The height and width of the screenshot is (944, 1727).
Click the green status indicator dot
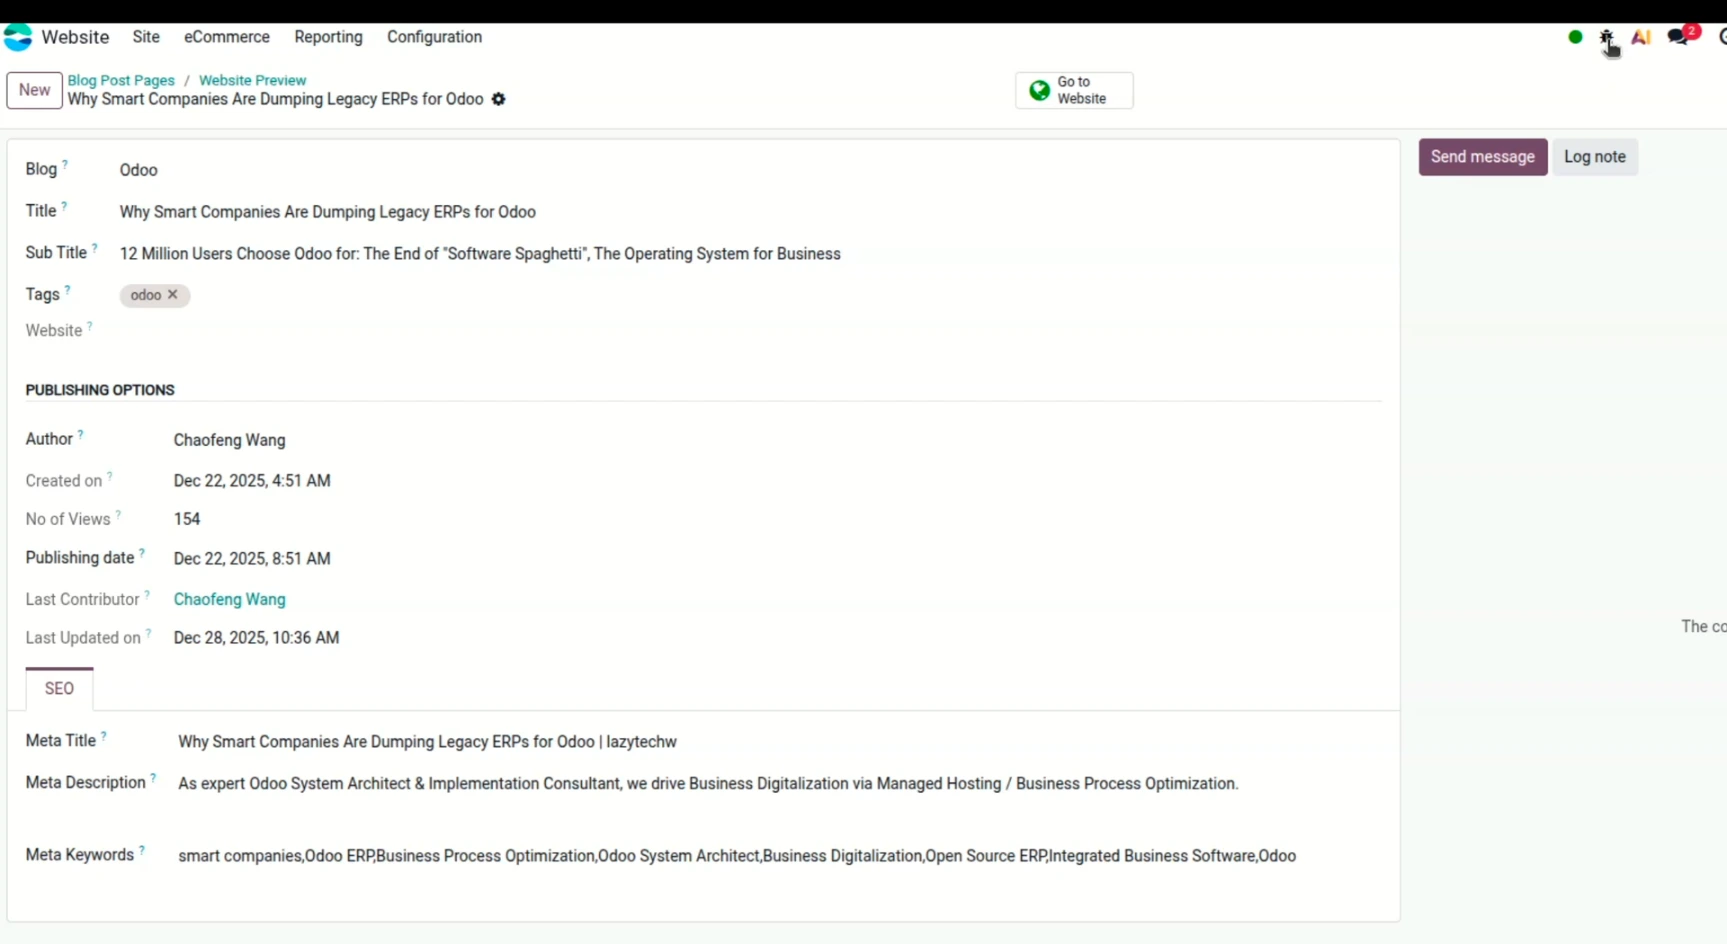tap(1575, 37)
